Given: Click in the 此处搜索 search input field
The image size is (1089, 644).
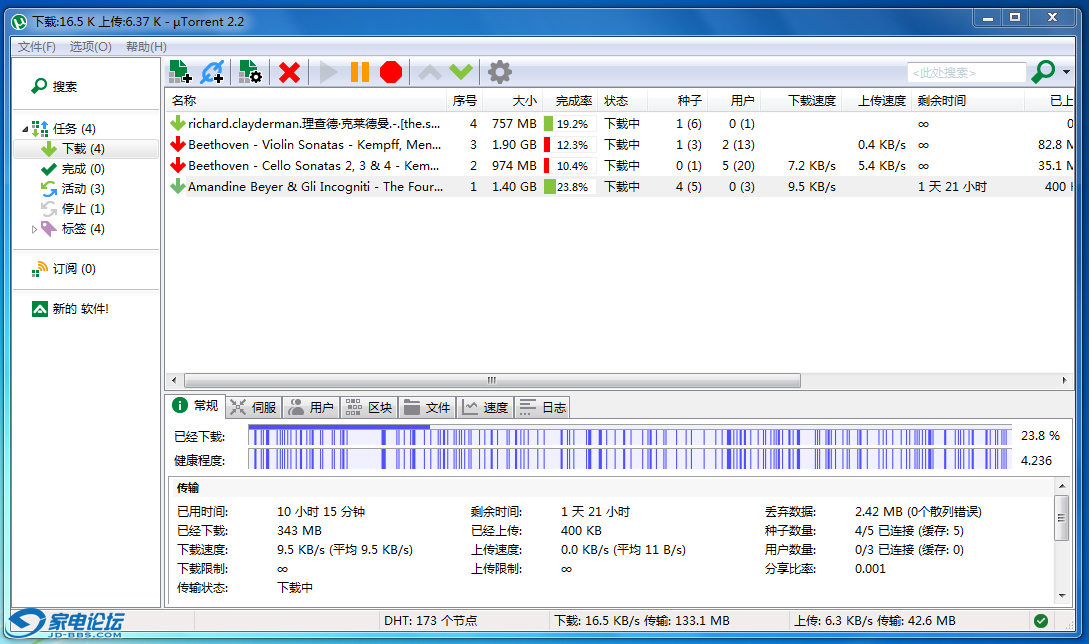Looking at the screenshot, I should [964, 72].
